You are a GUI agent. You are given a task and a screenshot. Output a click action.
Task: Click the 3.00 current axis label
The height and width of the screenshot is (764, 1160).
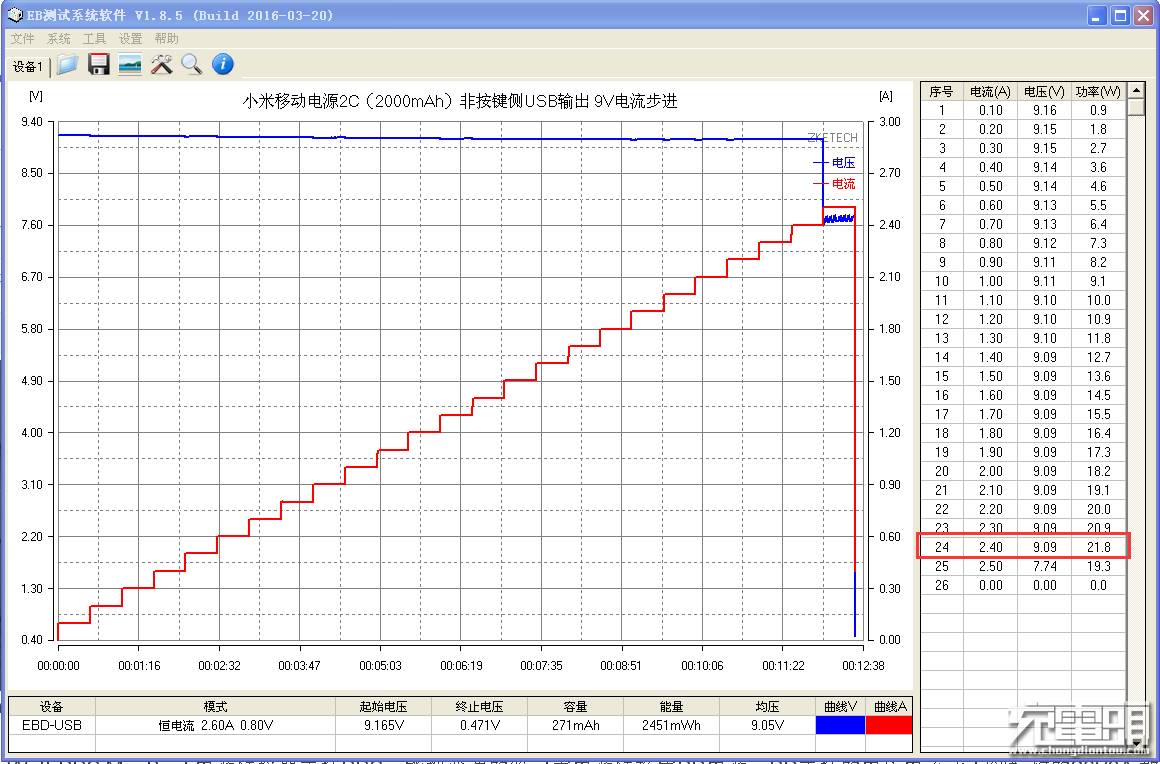pos(890,122)
